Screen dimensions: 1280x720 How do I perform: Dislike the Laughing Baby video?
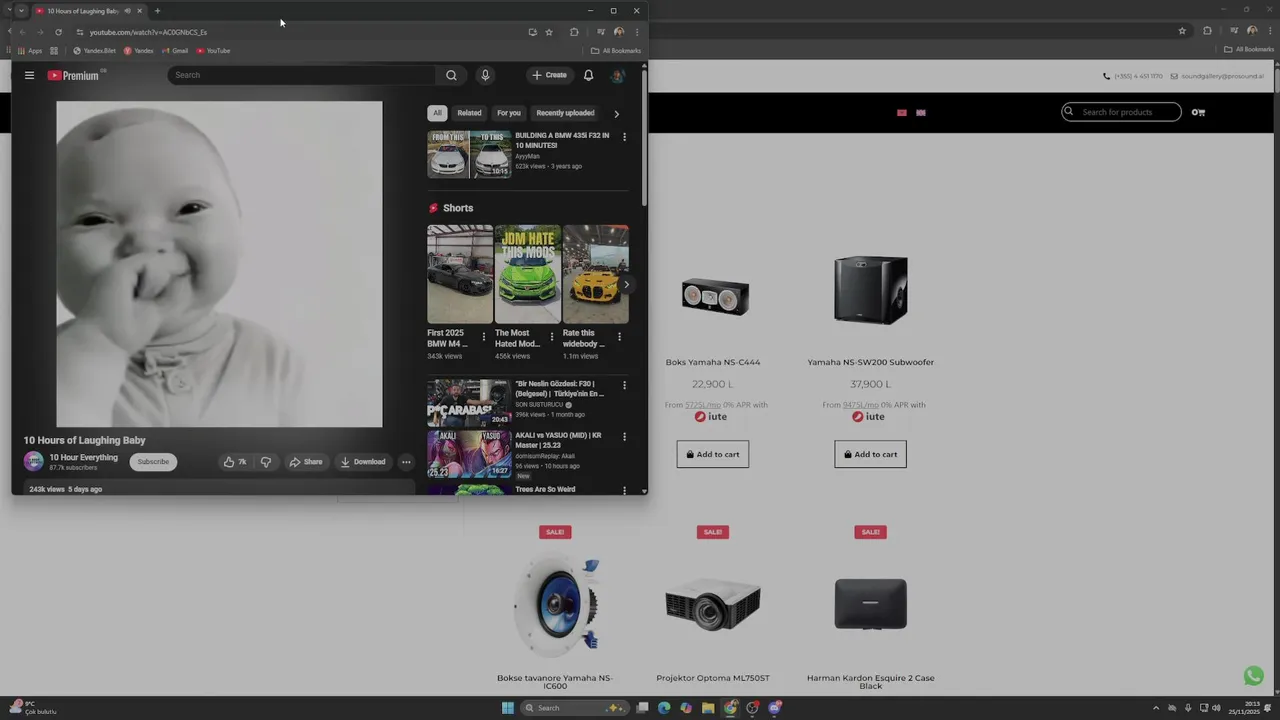265,462
